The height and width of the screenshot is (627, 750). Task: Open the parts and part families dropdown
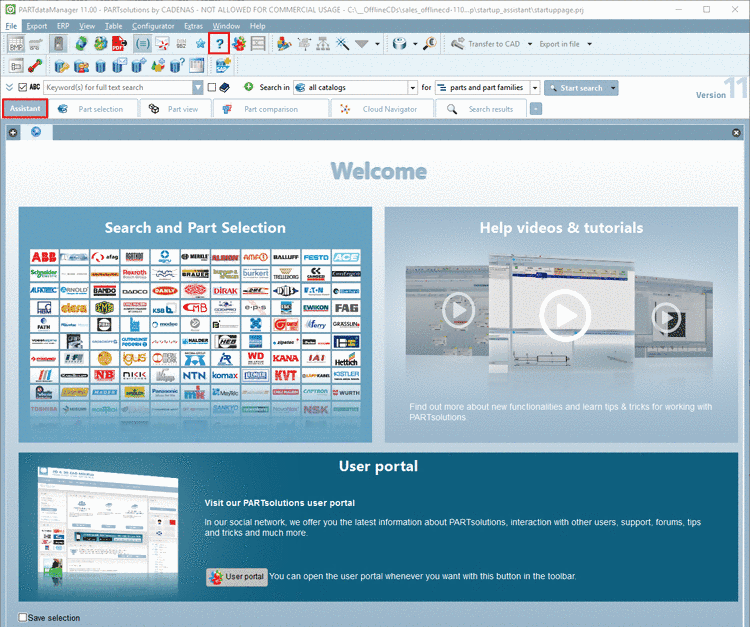pyautogui.click(x=535, y=88)
